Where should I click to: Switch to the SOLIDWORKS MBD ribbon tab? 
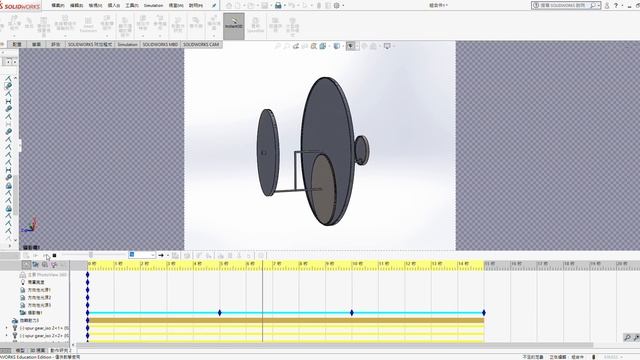(160, 44)
